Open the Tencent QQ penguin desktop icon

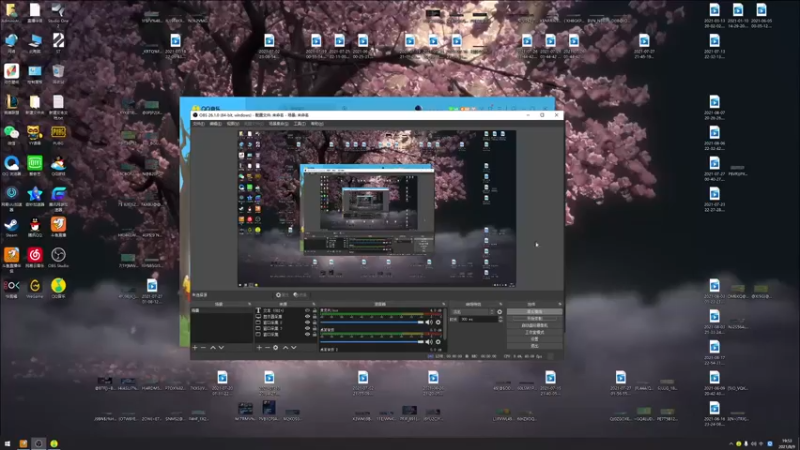pos(35,227)
